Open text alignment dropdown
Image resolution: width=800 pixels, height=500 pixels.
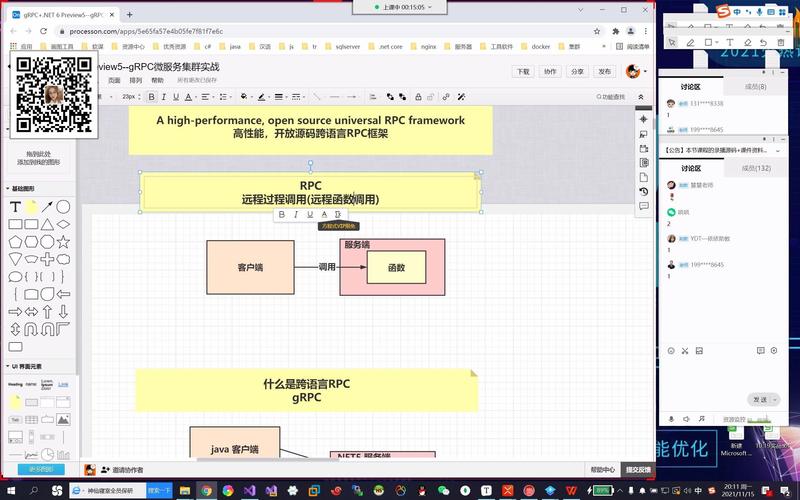[207, 97]
